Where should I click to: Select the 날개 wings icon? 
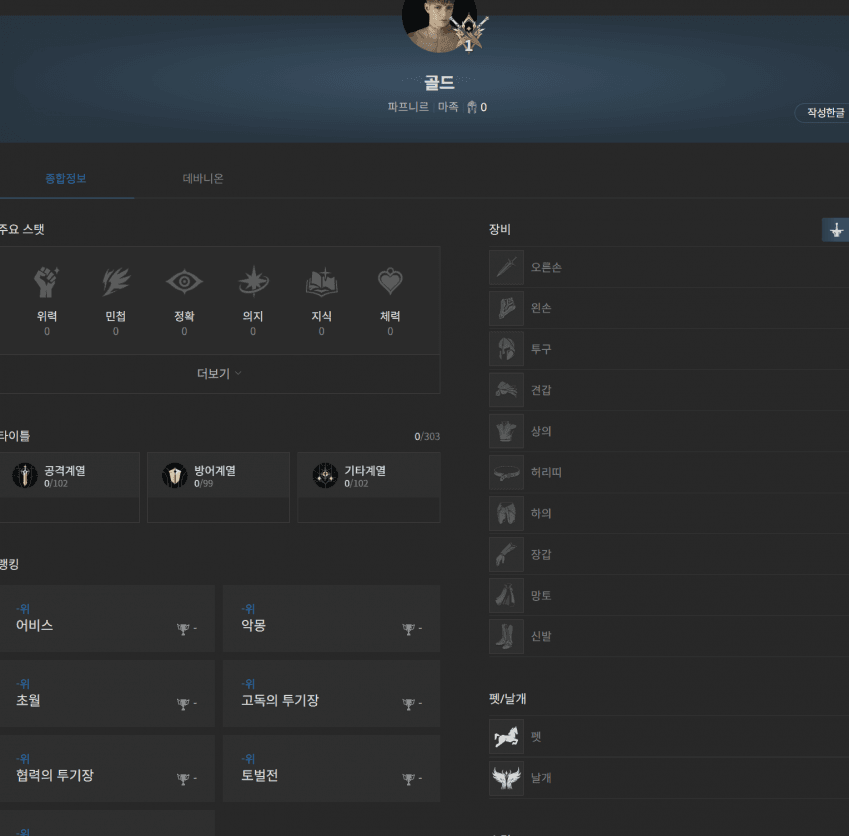click(506, 777)
